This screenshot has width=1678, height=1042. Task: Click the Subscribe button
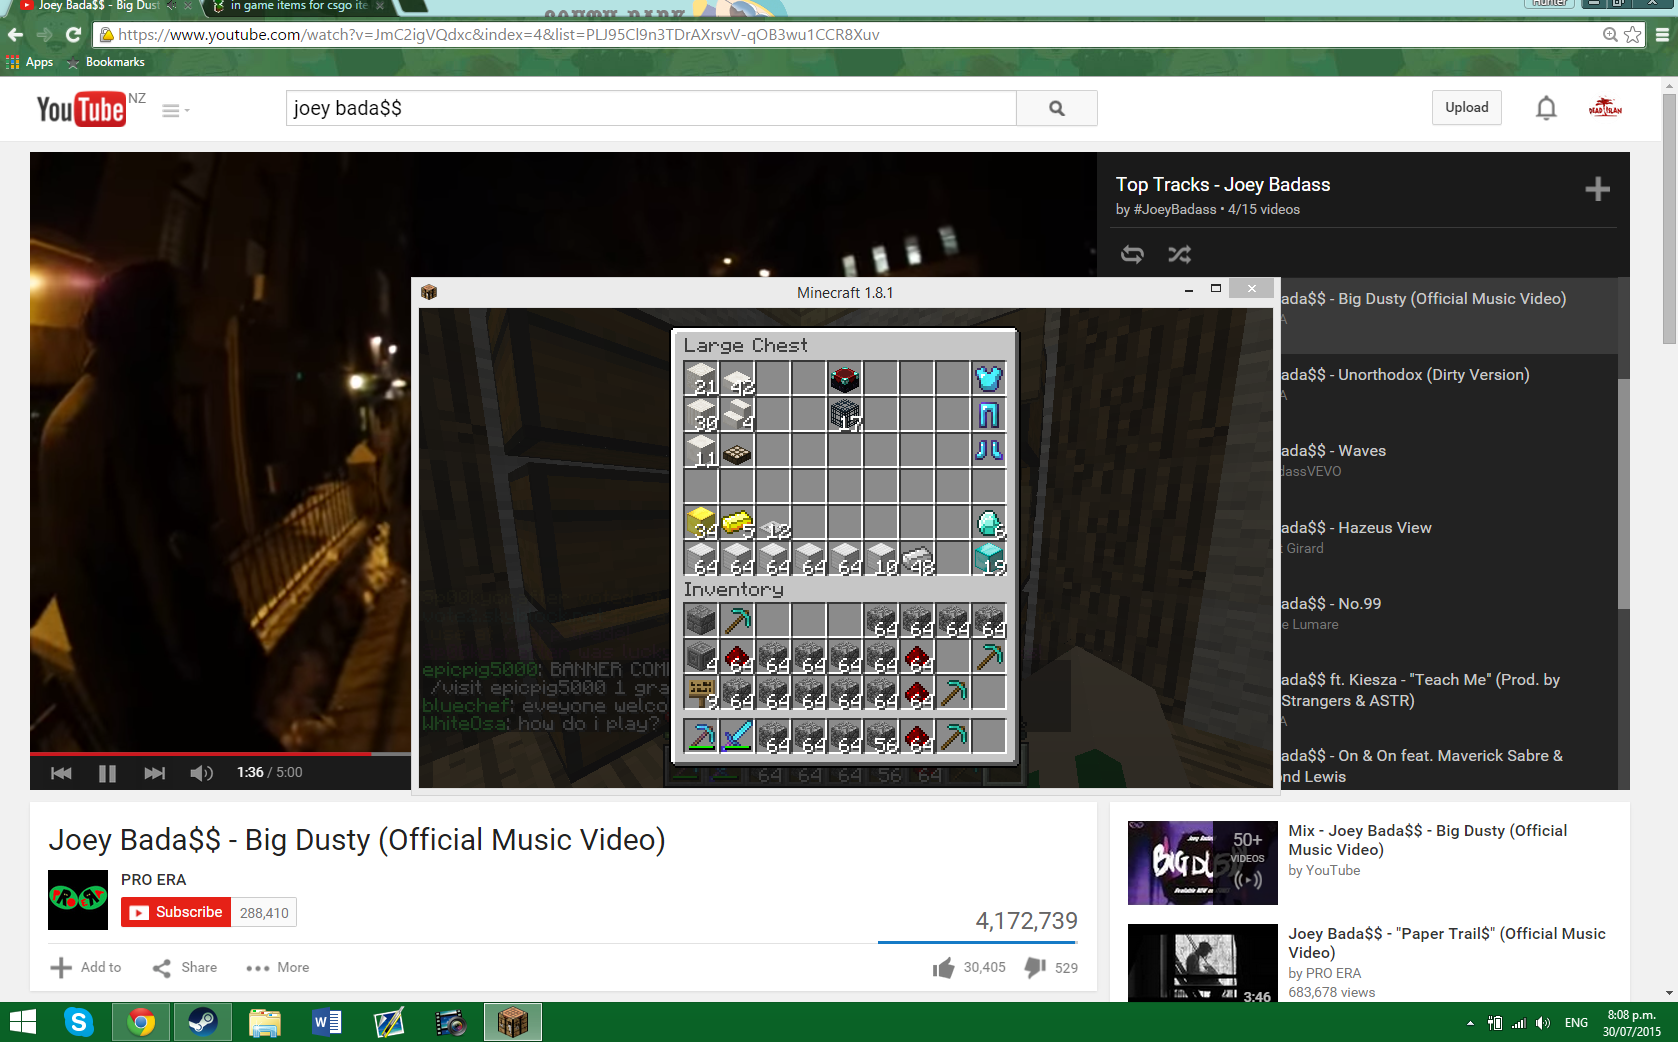click(176, 912)
